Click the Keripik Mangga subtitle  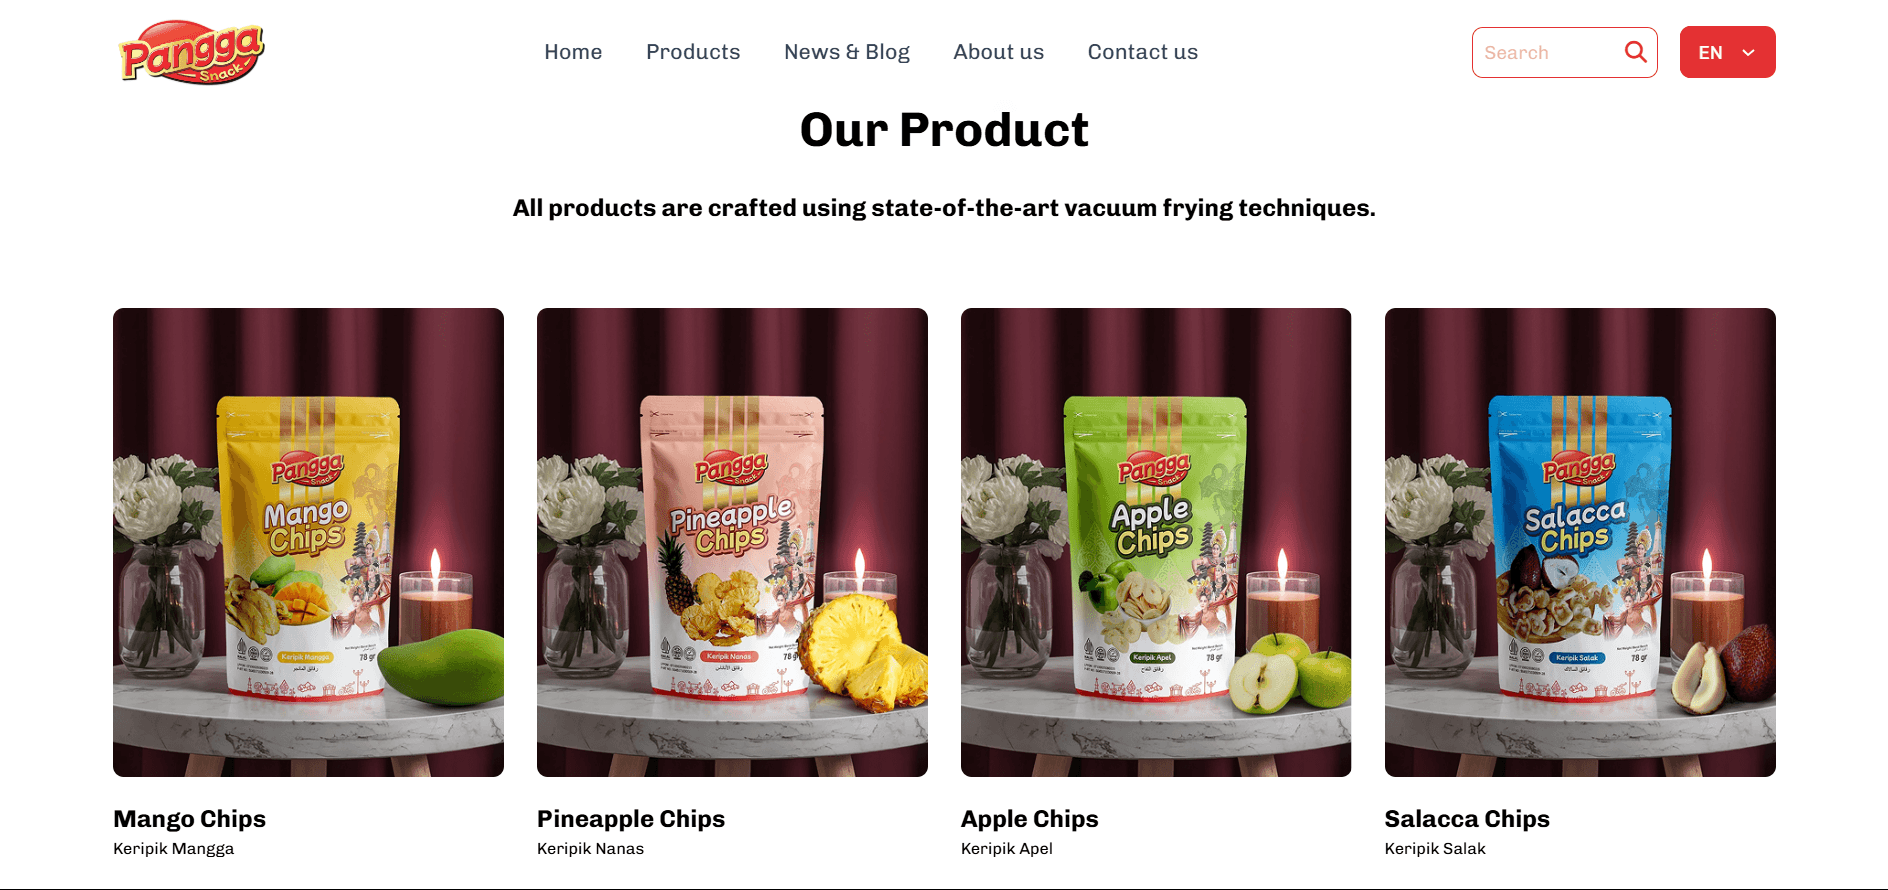coord(174,848)
